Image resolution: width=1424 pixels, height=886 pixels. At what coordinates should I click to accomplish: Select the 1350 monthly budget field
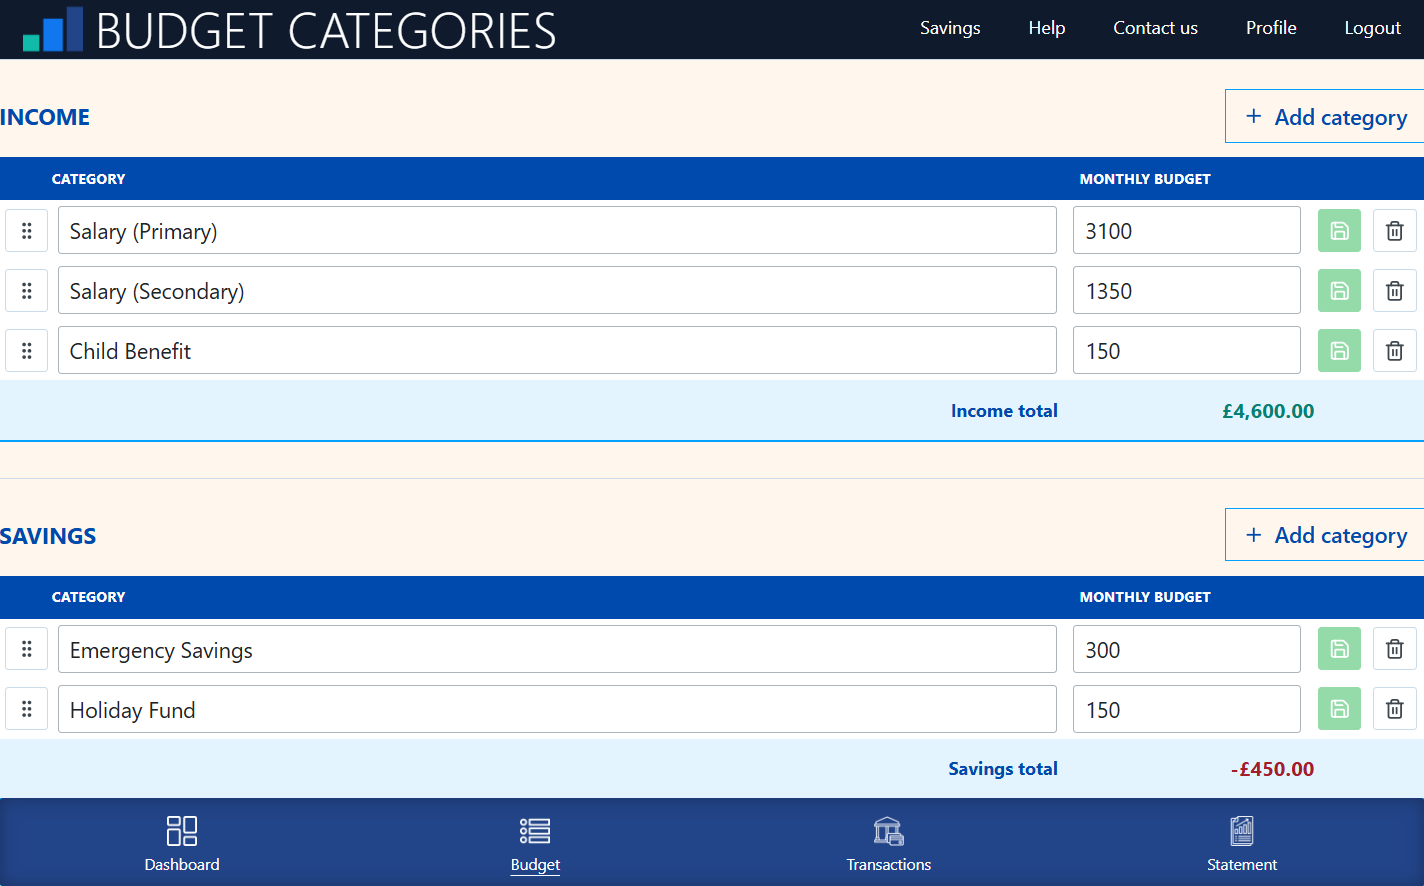tap(1187, 290)
